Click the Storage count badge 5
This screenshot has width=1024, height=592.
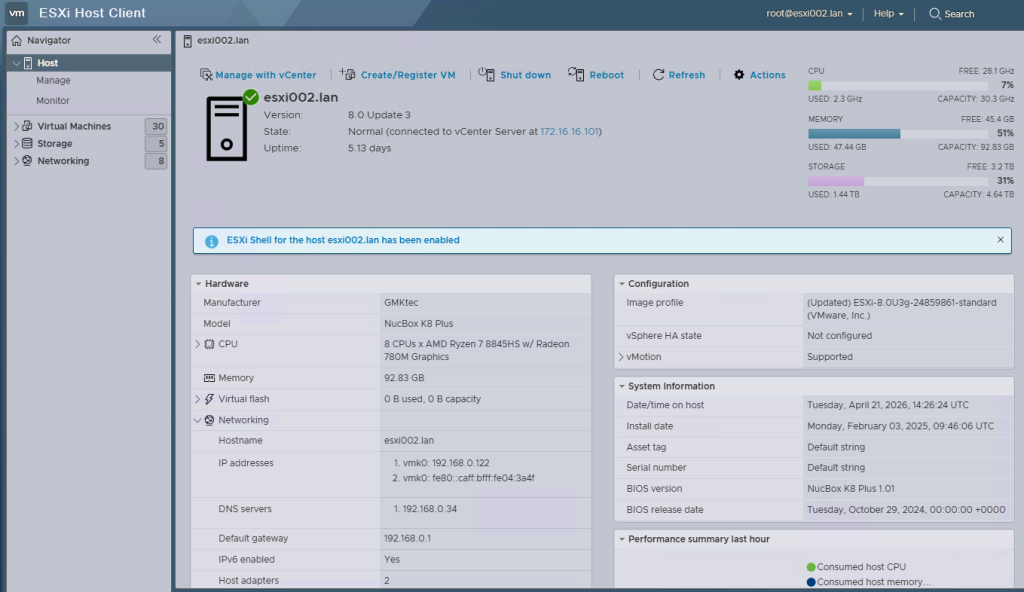(156, 144)
